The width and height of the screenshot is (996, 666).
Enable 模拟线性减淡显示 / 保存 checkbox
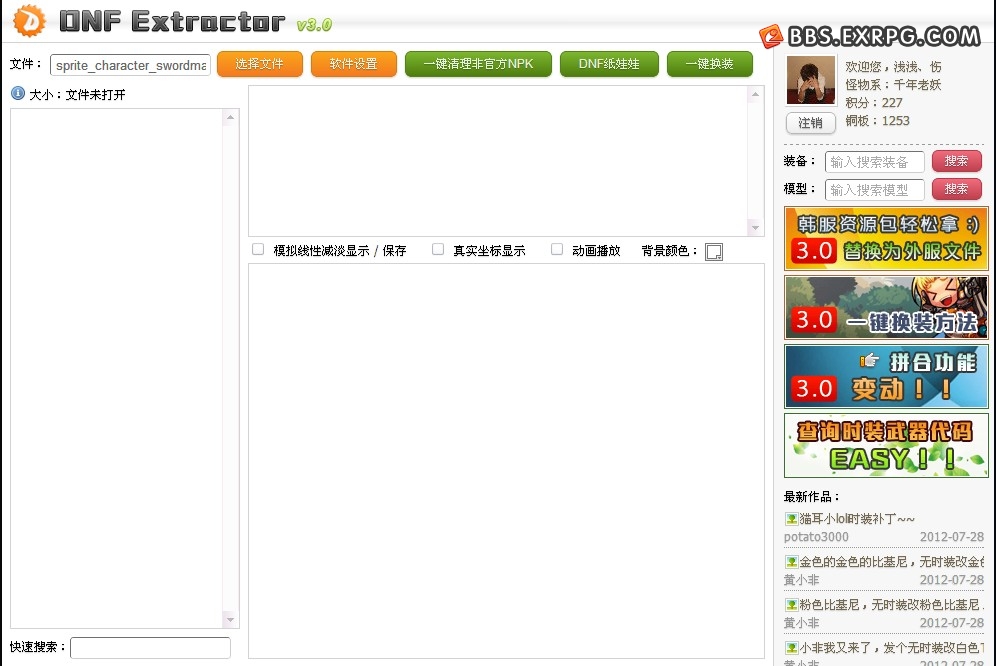258,249
